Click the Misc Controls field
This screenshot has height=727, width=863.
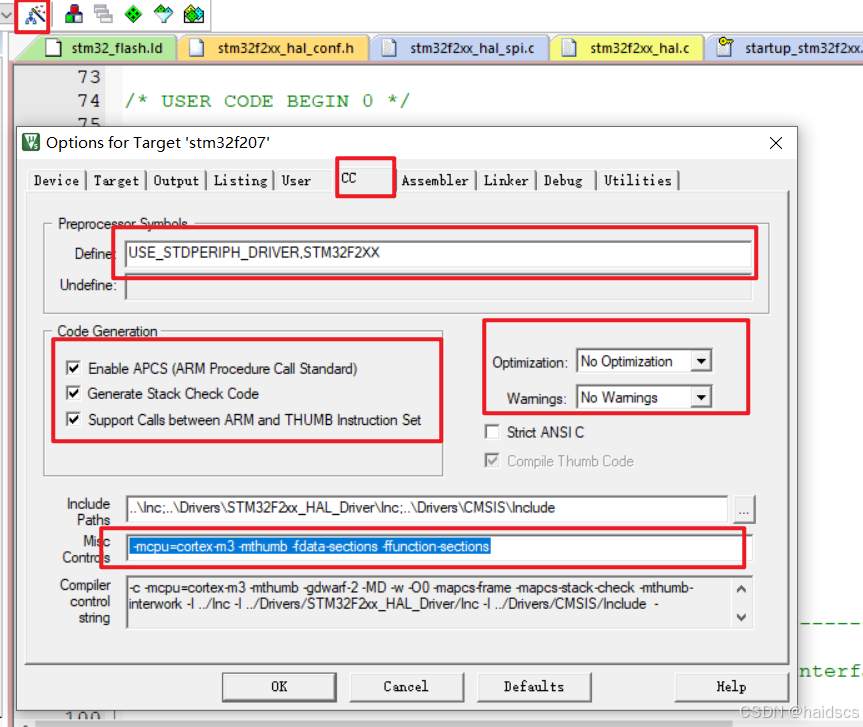click(x=439, y=547)
